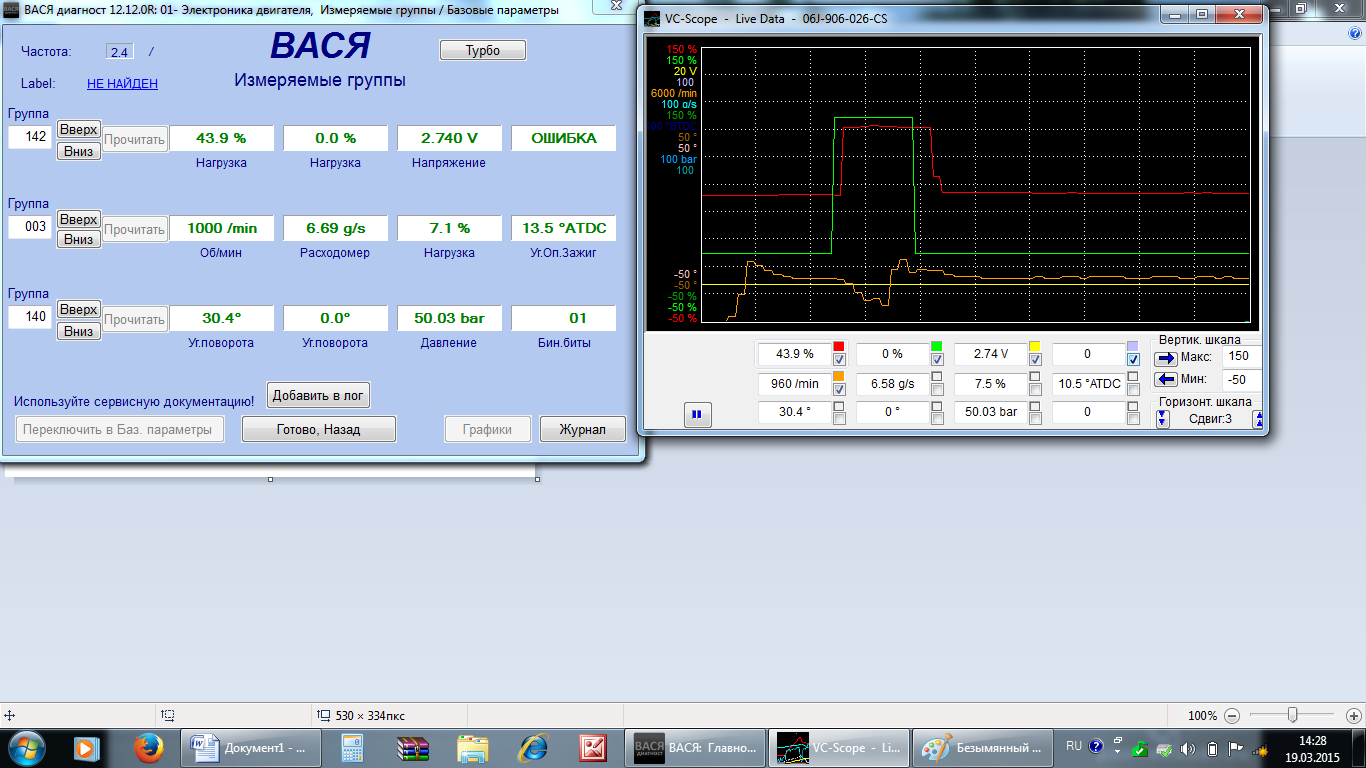Click the Турбо button
1366x768 pixels.
(482, 51)
